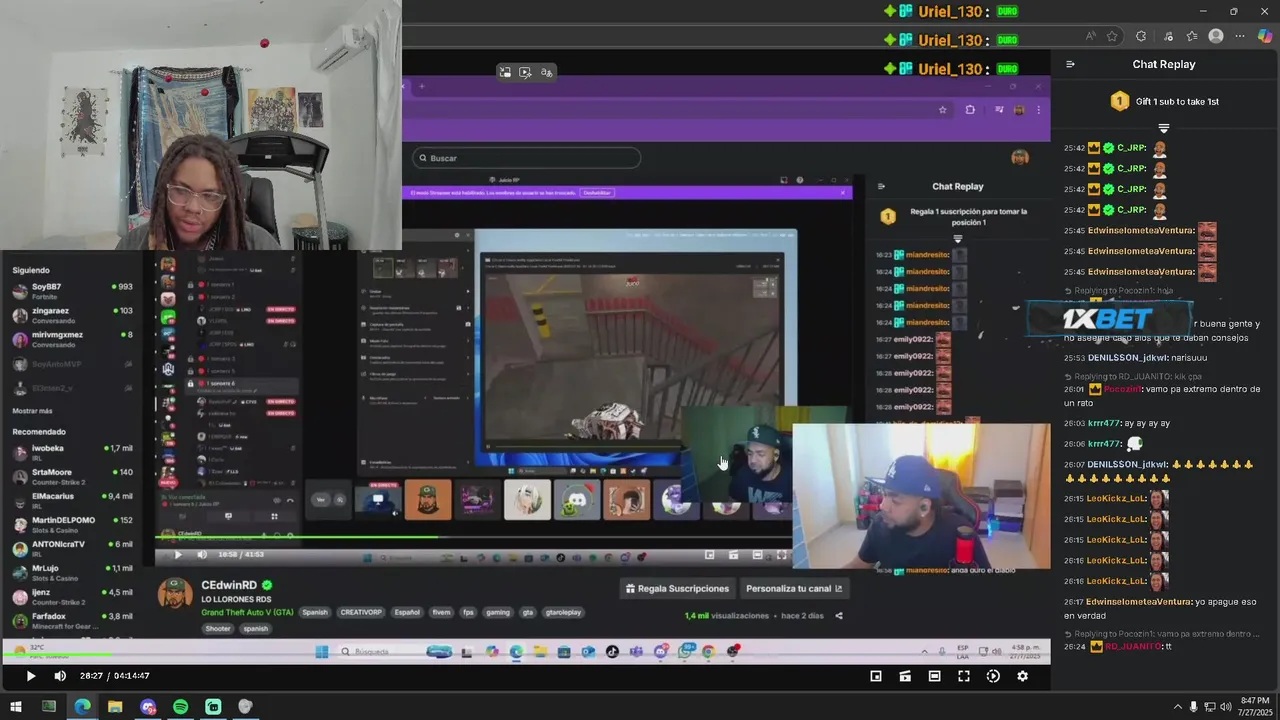Open the extensions icon in the purple browser toolbar
The width and height of the screenshot is (1280, 720).
(970, 110)
